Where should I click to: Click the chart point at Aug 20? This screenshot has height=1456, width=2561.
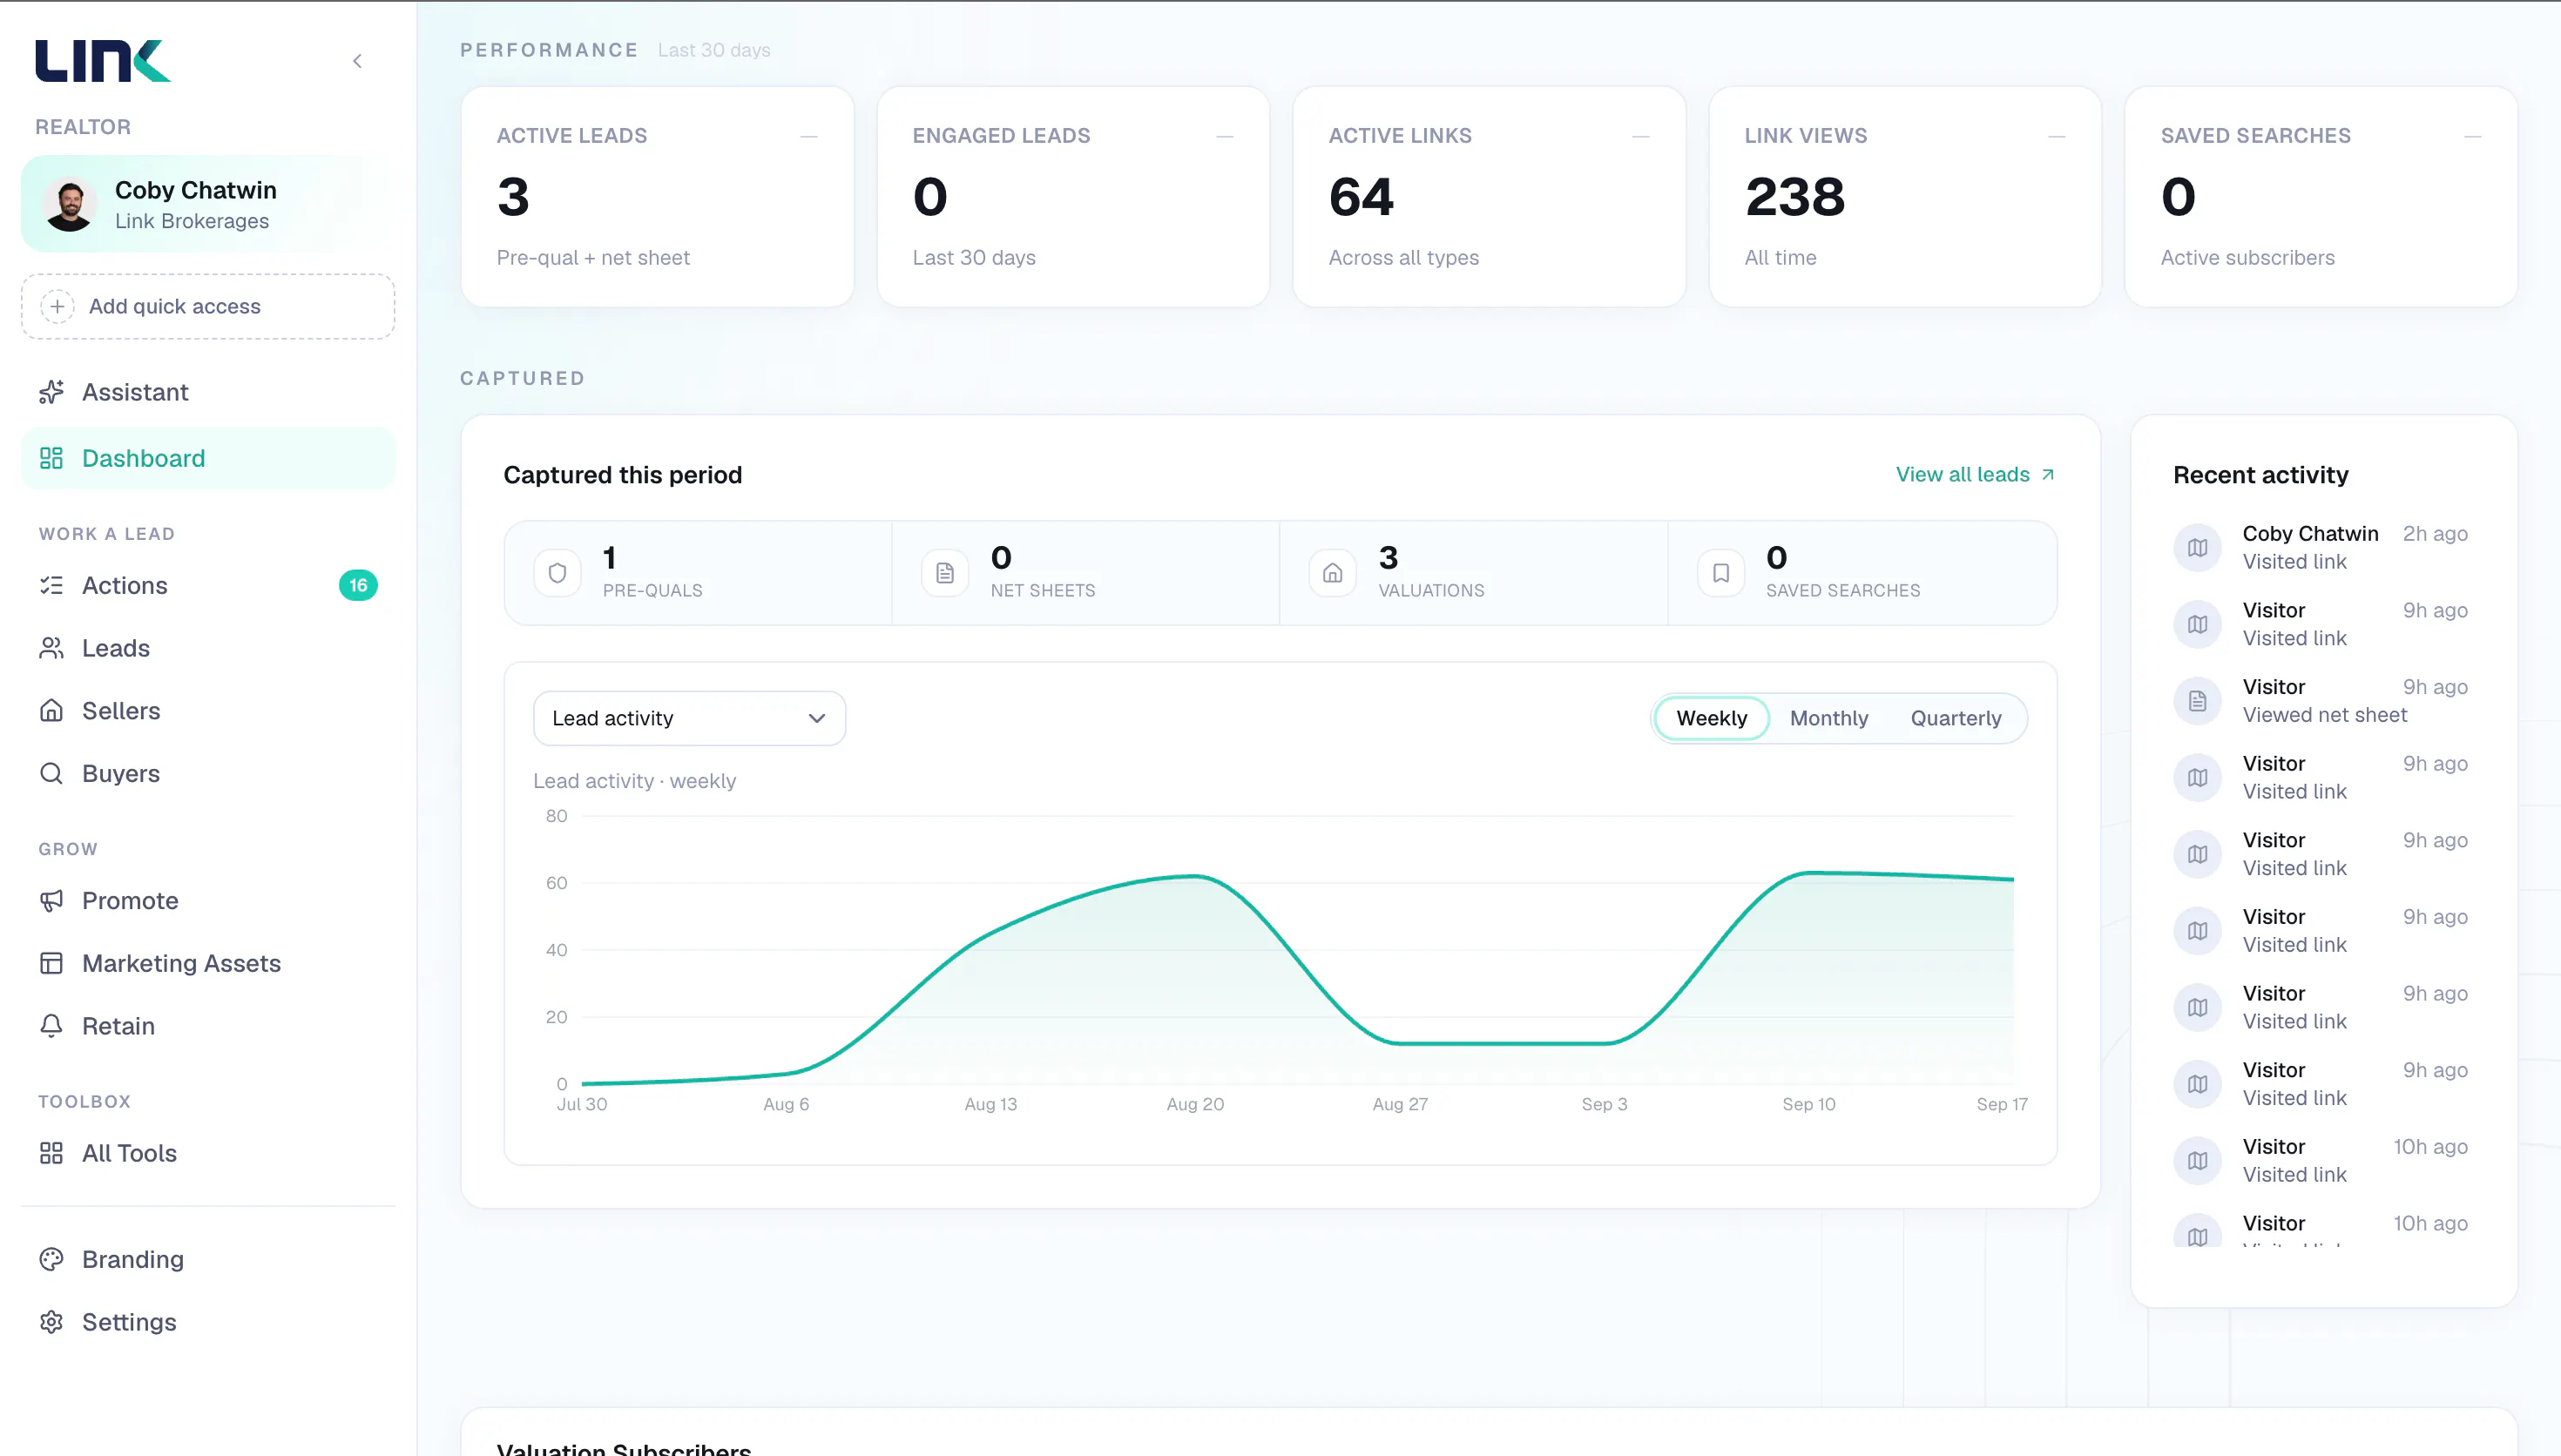tap(1195, 876)
